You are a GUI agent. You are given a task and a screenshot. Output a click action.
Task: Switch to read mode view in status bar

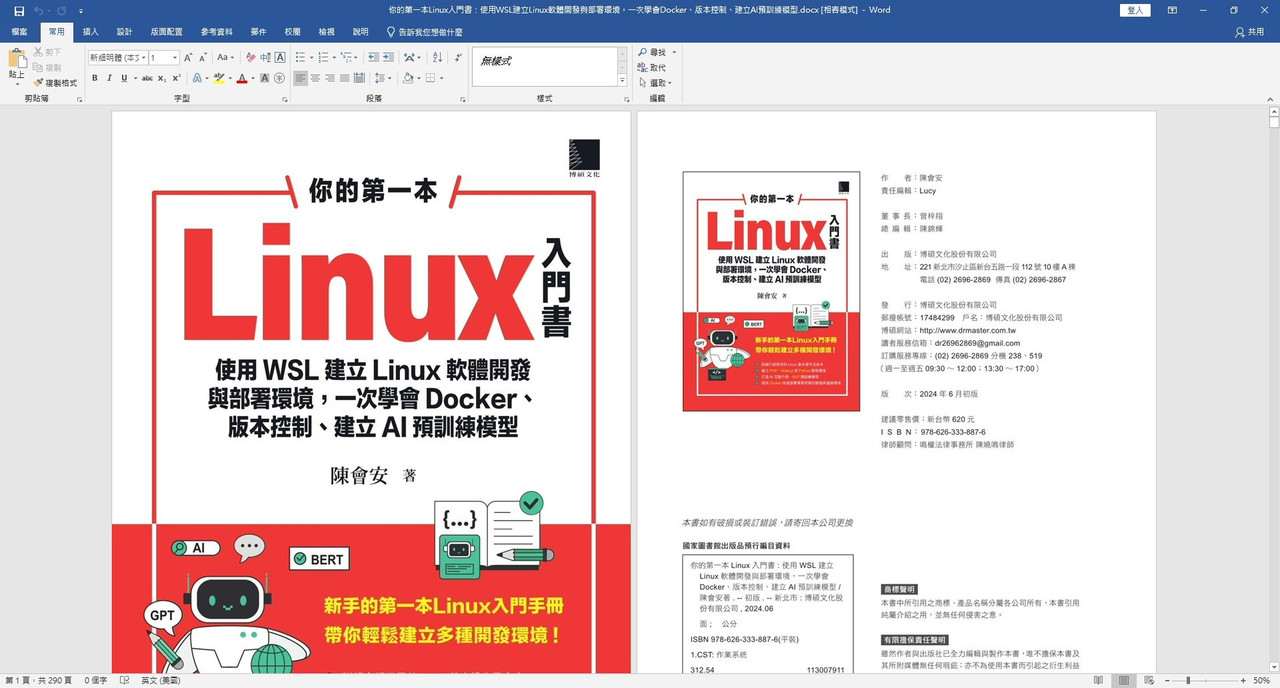pyautogui.click(x=1098, y=680)
